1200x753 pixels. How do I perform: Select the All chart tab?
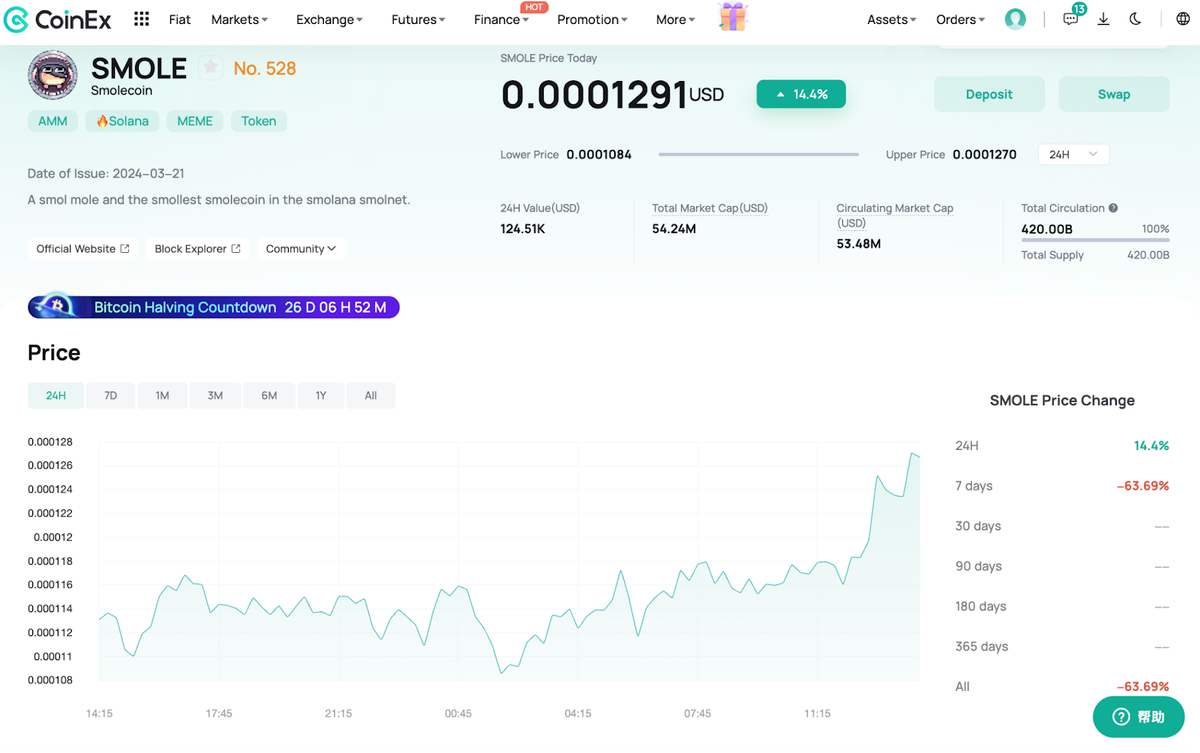[371, 396]
